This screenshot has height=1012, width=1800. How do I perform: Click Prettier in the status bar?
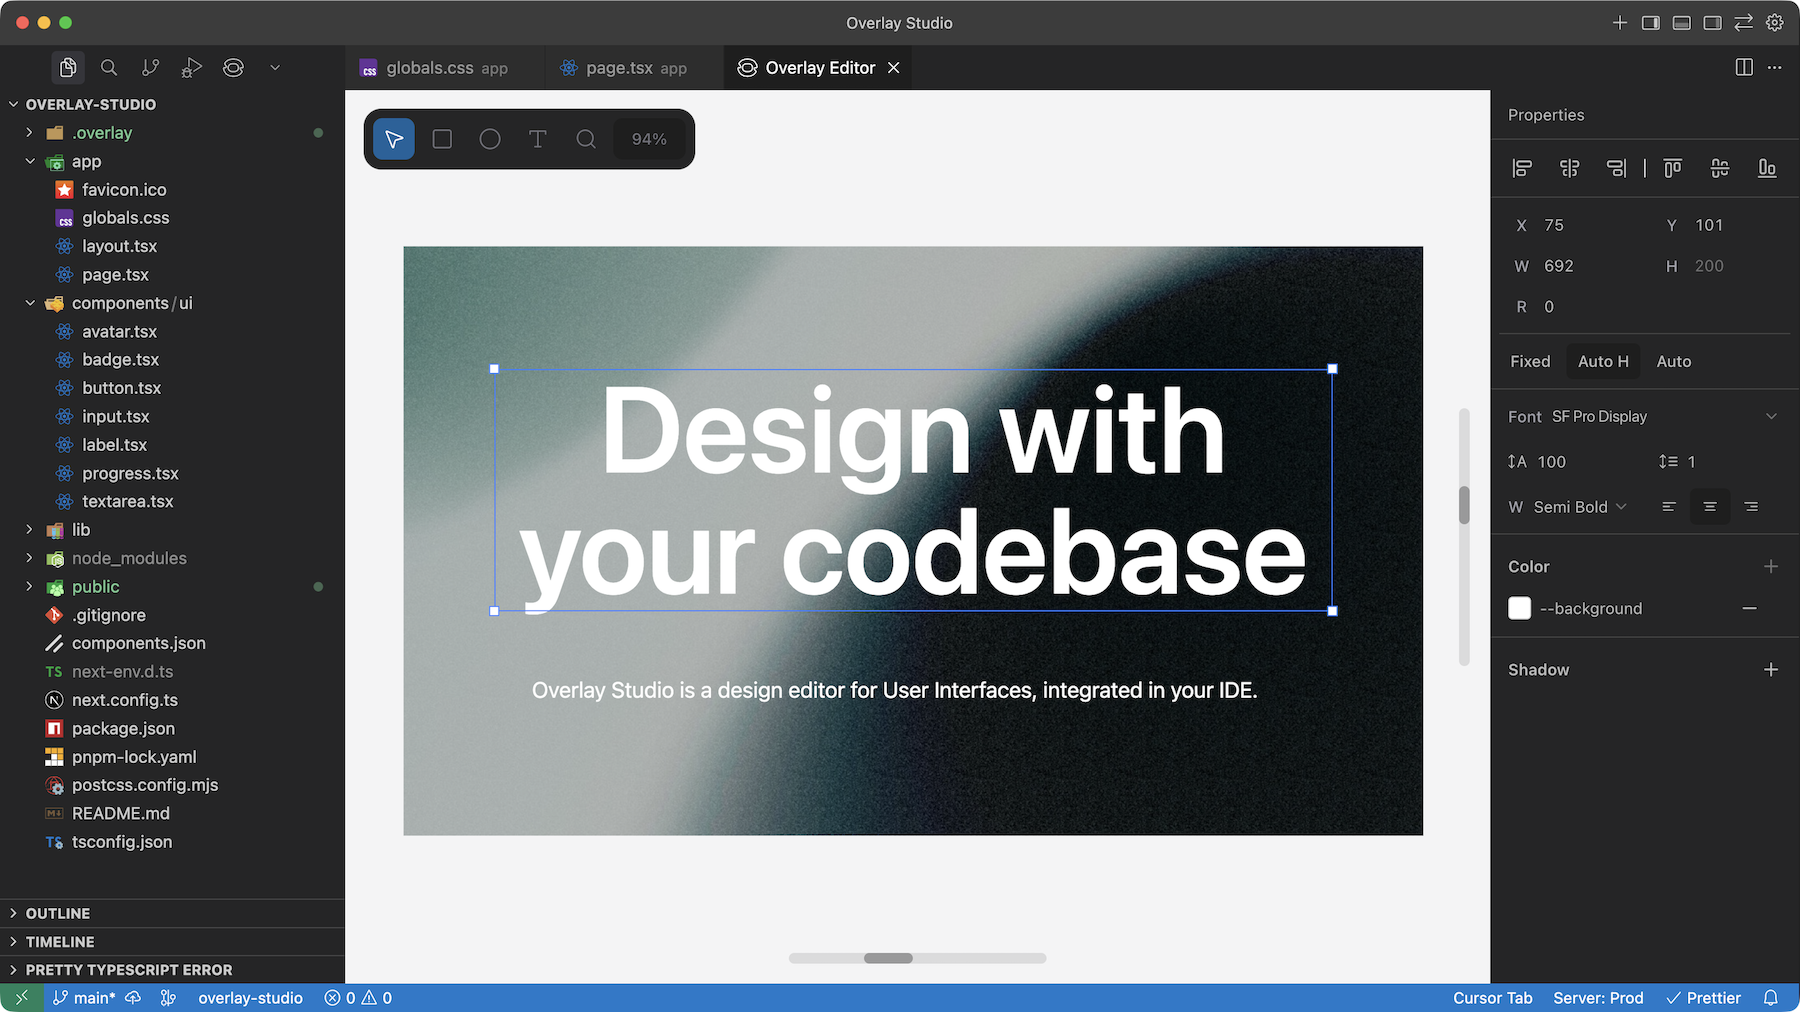tap(1704, 998)
